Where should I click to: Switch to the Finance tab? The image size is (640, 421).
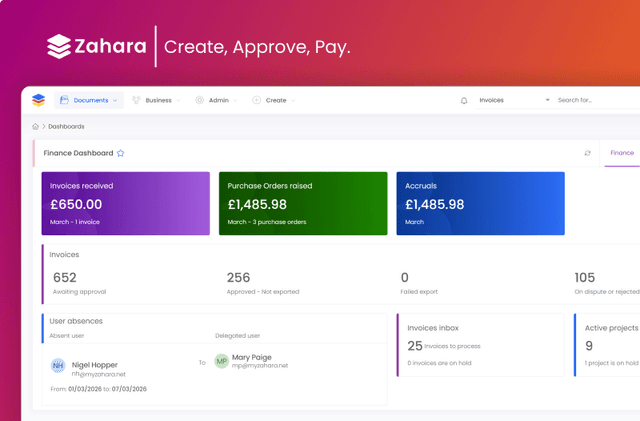tap(622, 153)
